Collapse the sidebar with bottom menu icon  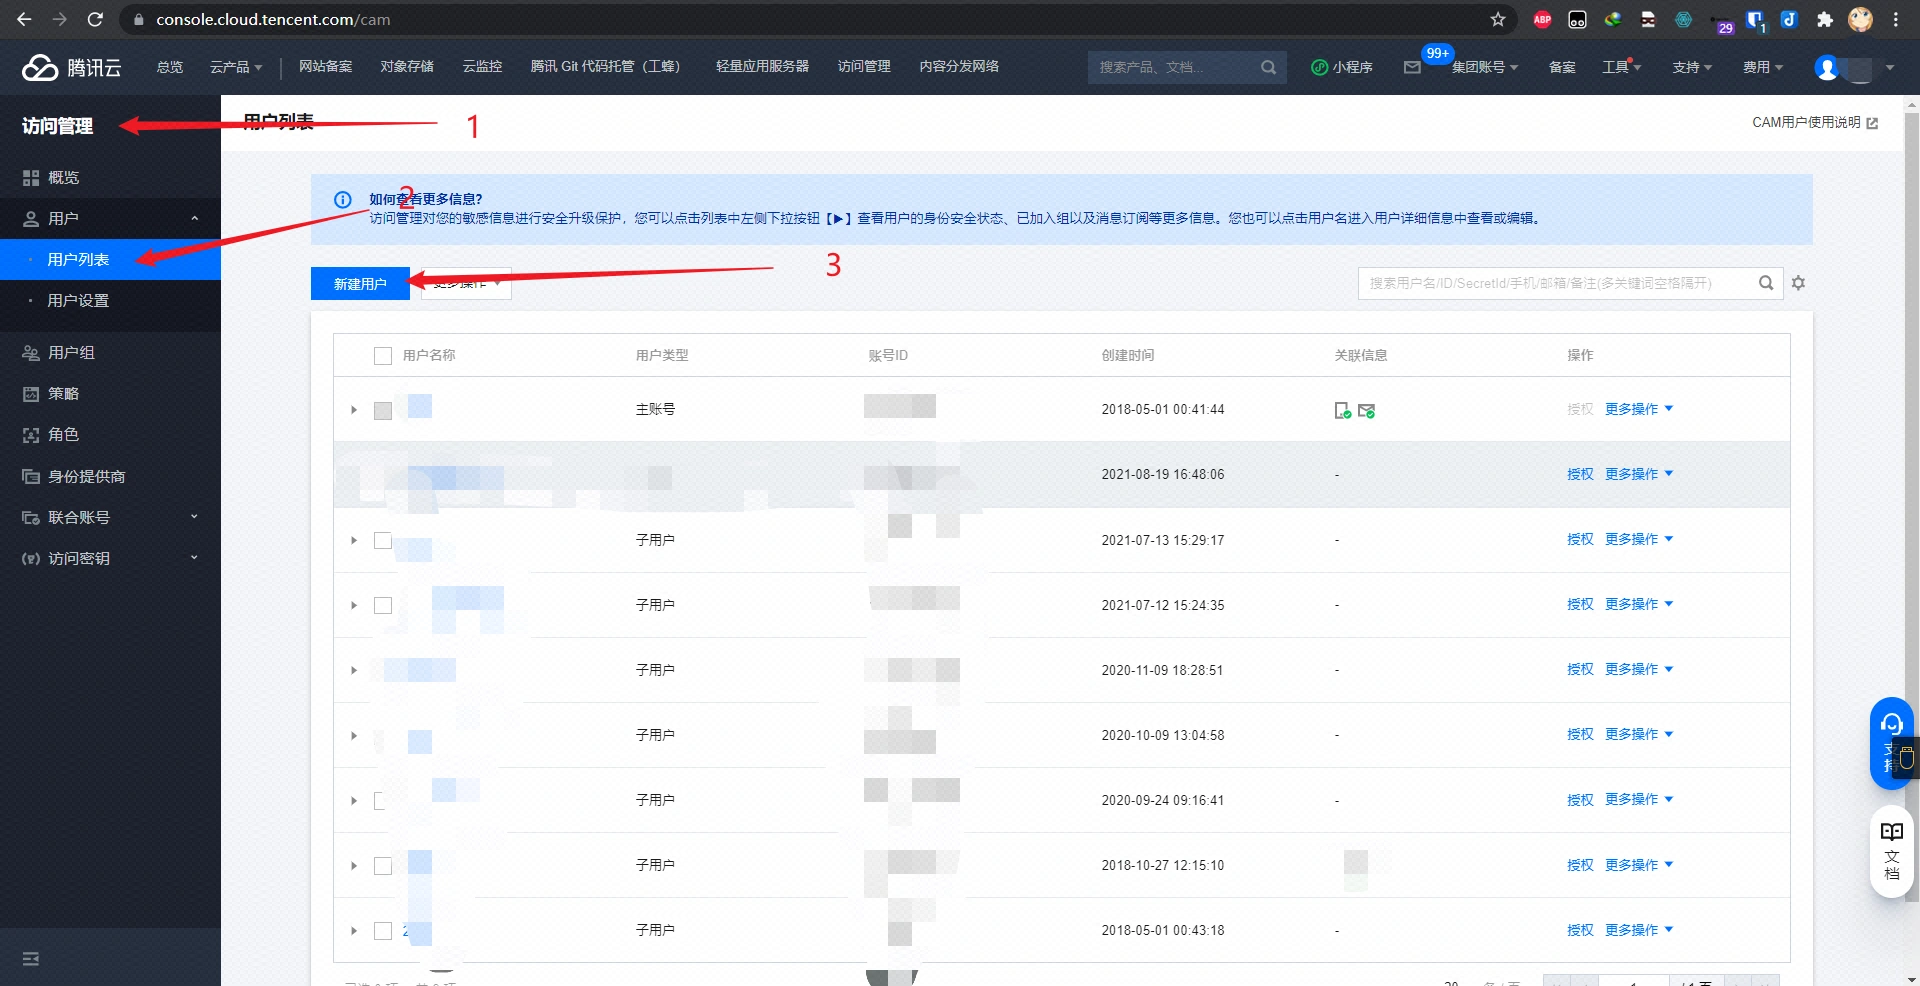pos(31,959)
